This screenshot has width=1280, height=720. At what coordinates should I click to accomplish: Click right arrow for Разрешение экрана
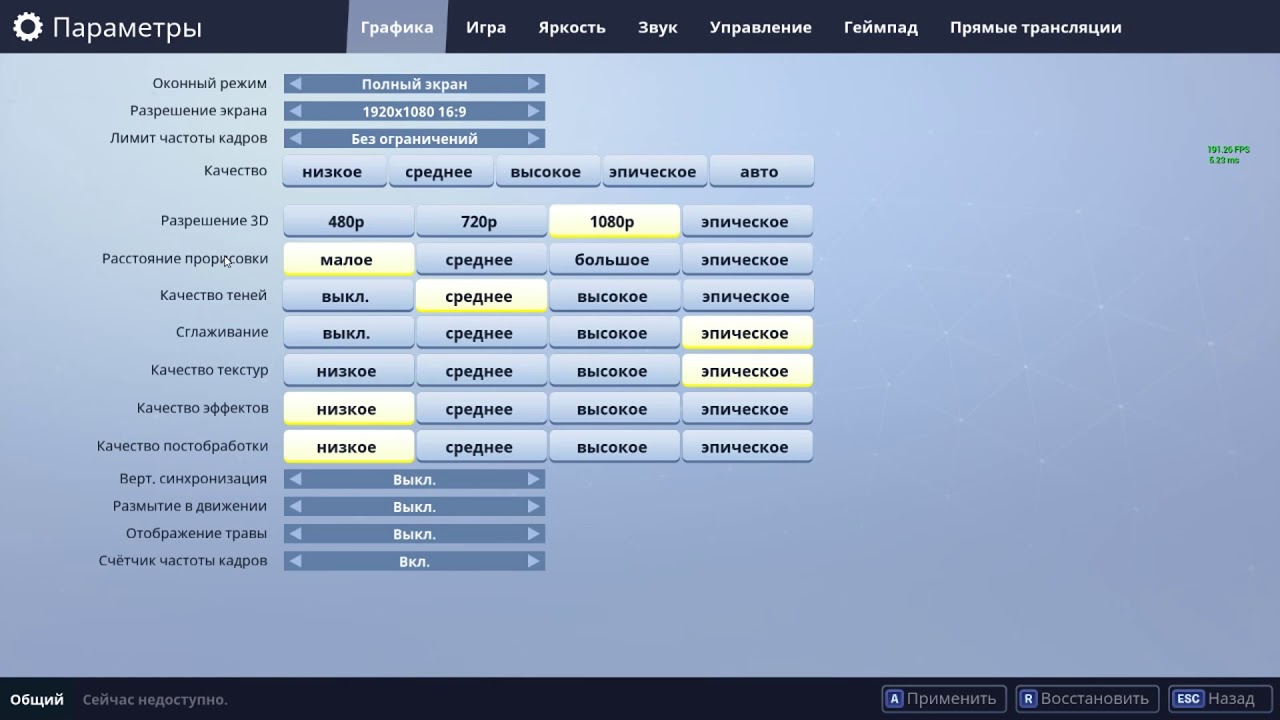point(534,111)
